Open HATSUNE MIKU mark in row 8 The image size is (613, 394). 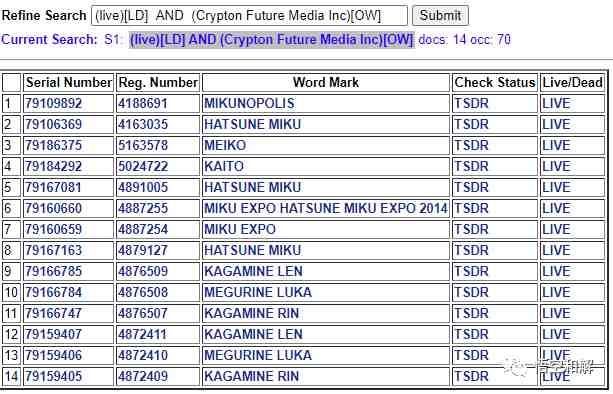[253, 251]
